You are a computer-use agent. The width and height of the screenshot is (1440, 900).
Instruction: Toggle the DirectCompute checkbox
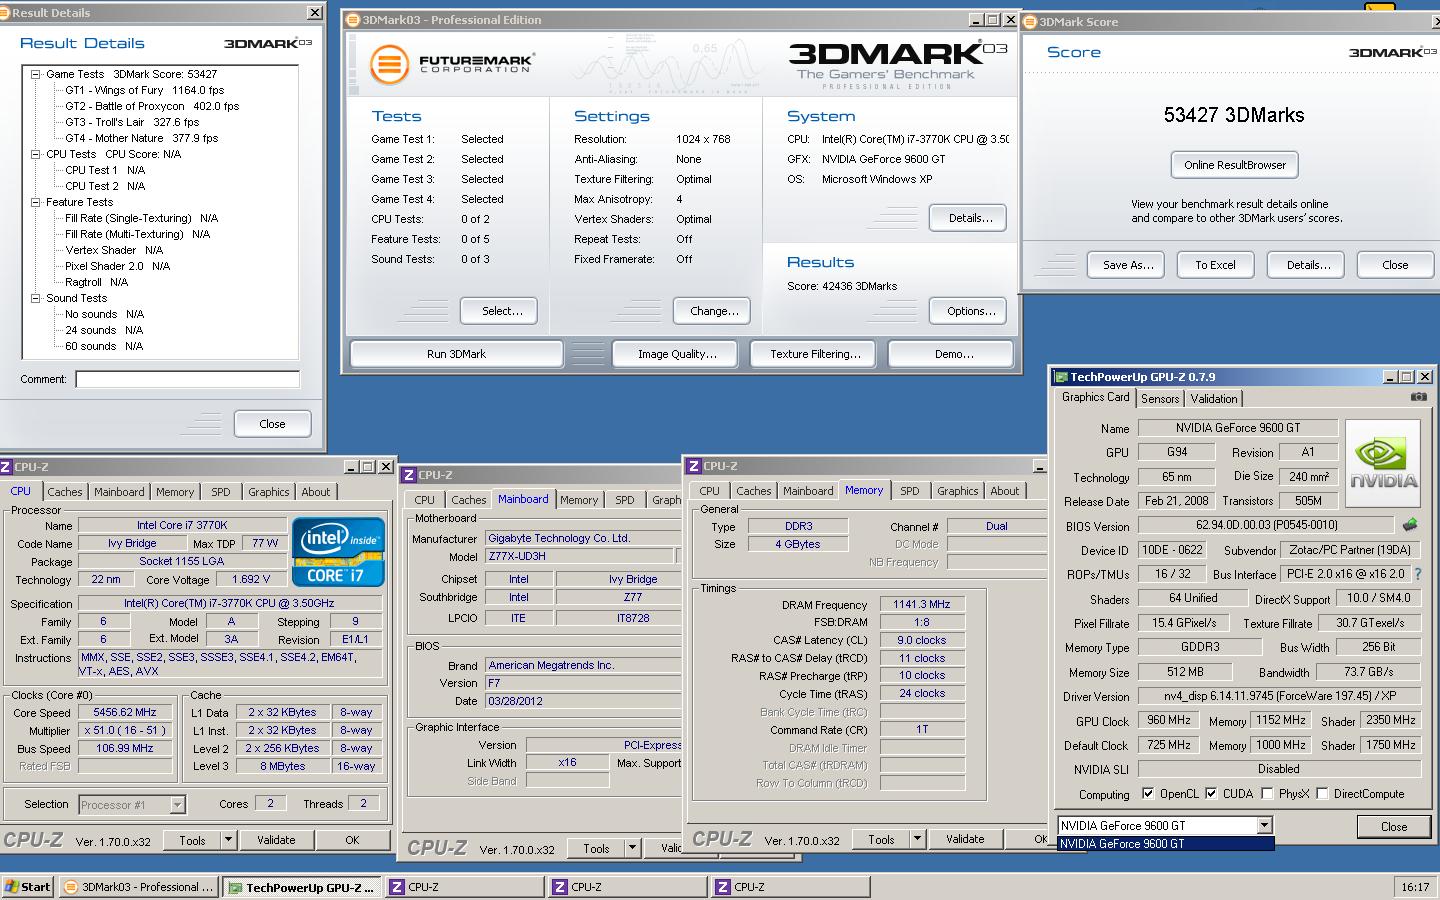(x=1322, y=794)
